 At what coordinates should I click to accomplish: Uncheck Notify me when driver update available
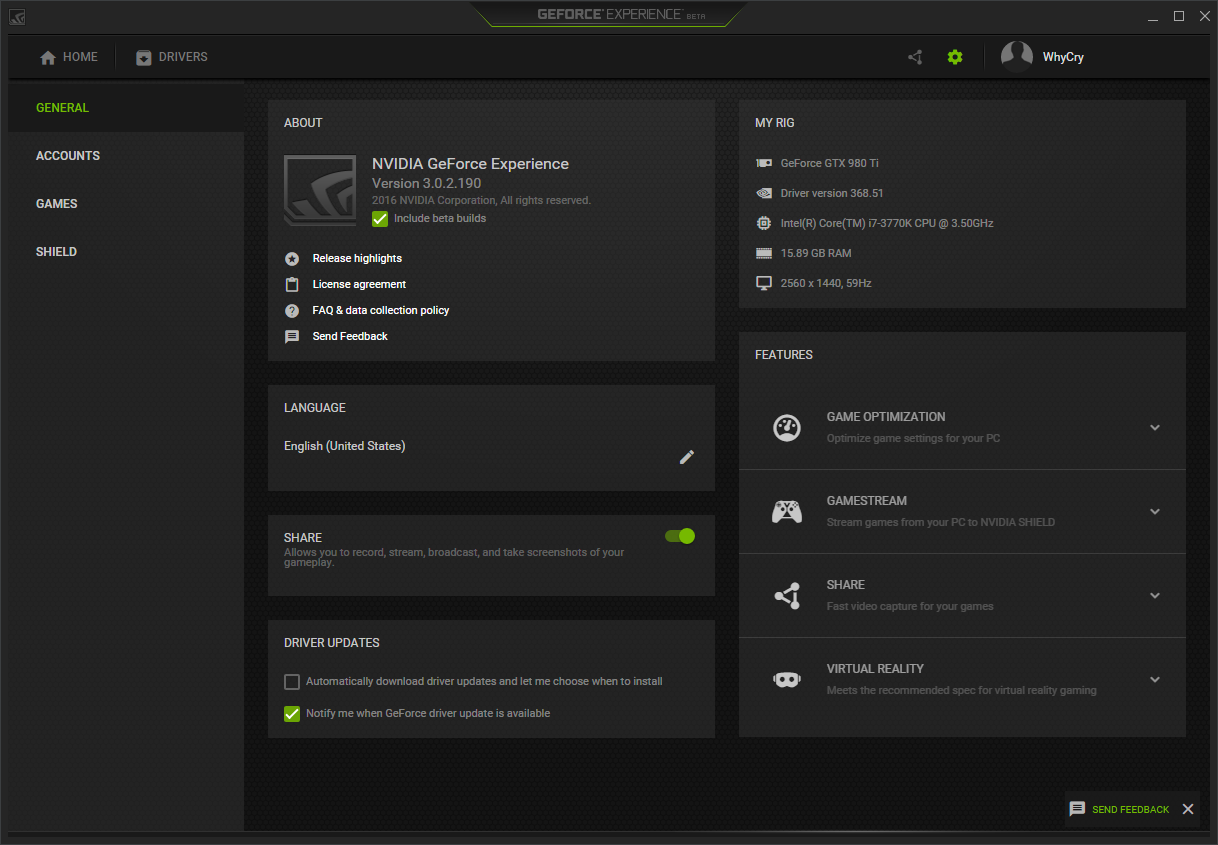click(292, 714)
